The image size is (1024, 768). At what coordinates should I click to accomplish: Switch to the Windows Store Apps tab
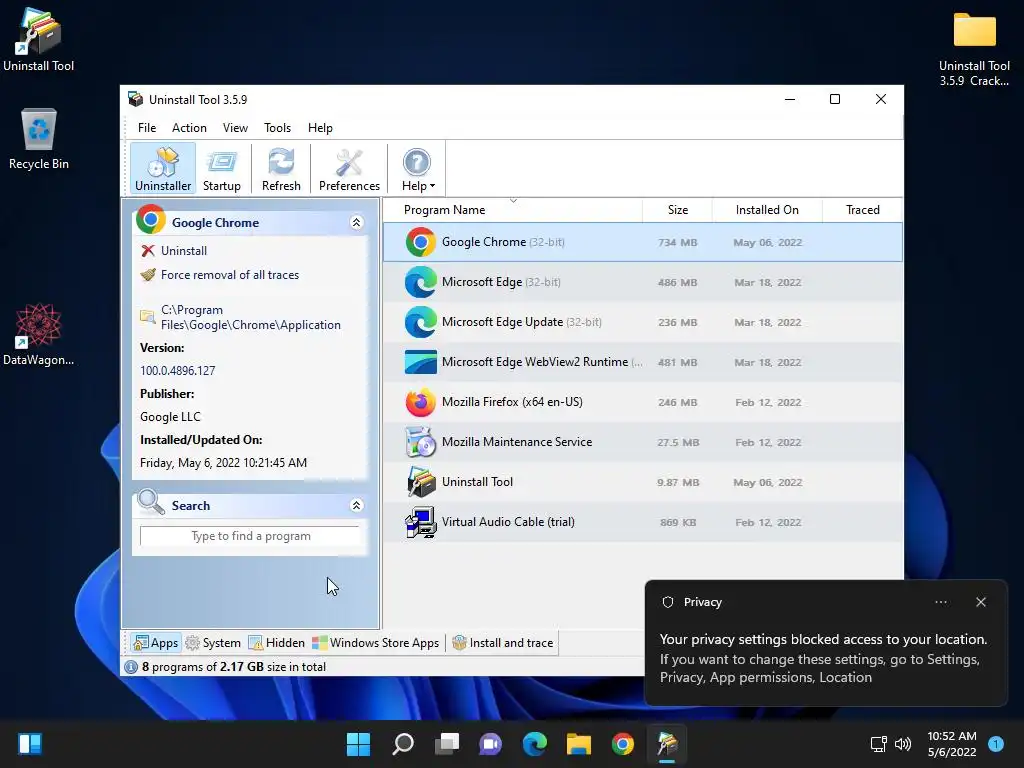376,643
